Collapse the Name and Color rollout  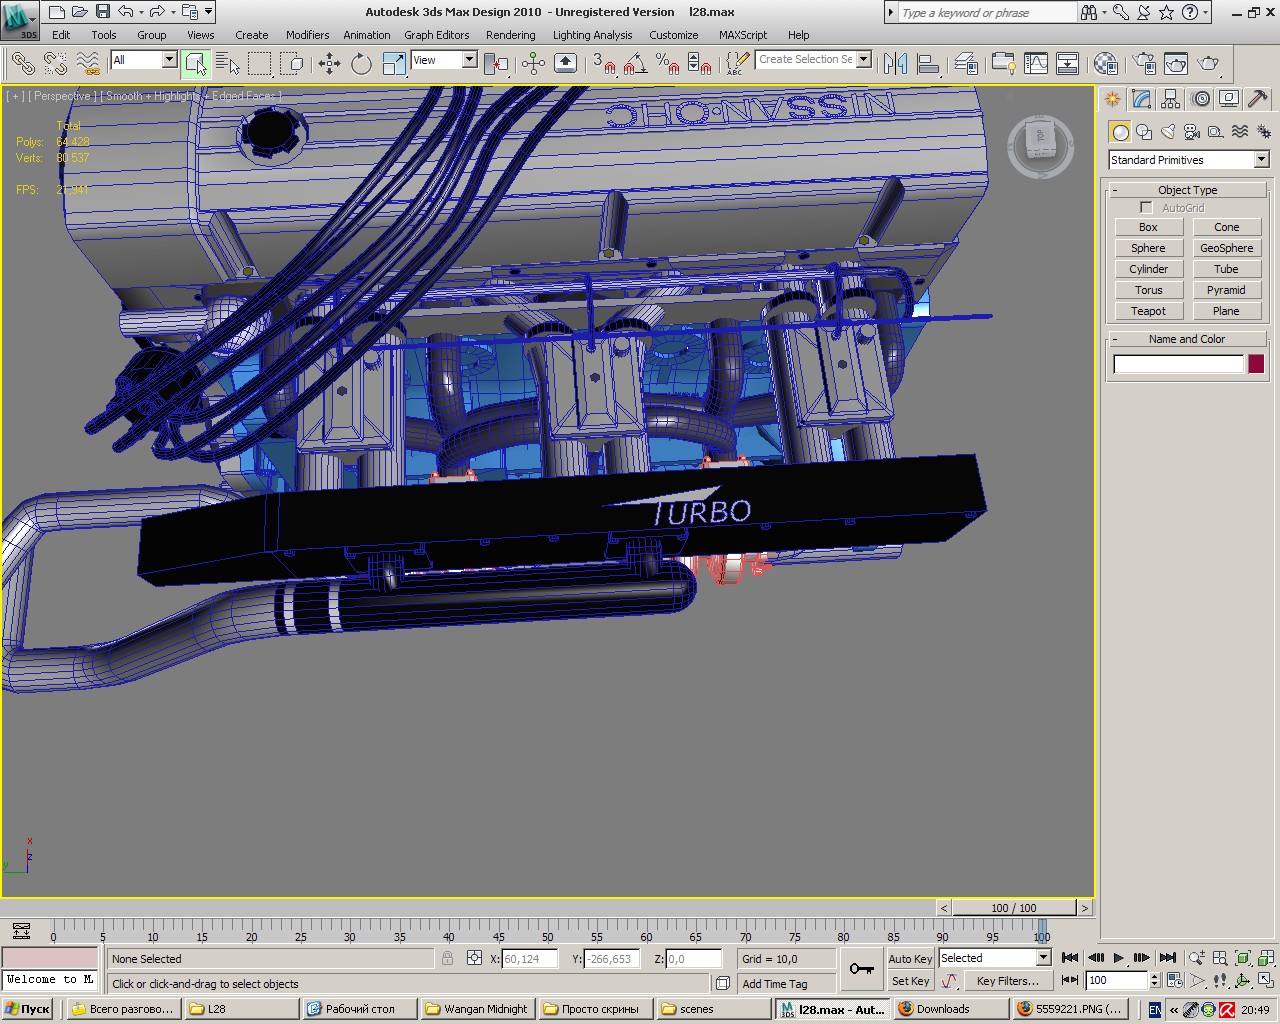1187,339
